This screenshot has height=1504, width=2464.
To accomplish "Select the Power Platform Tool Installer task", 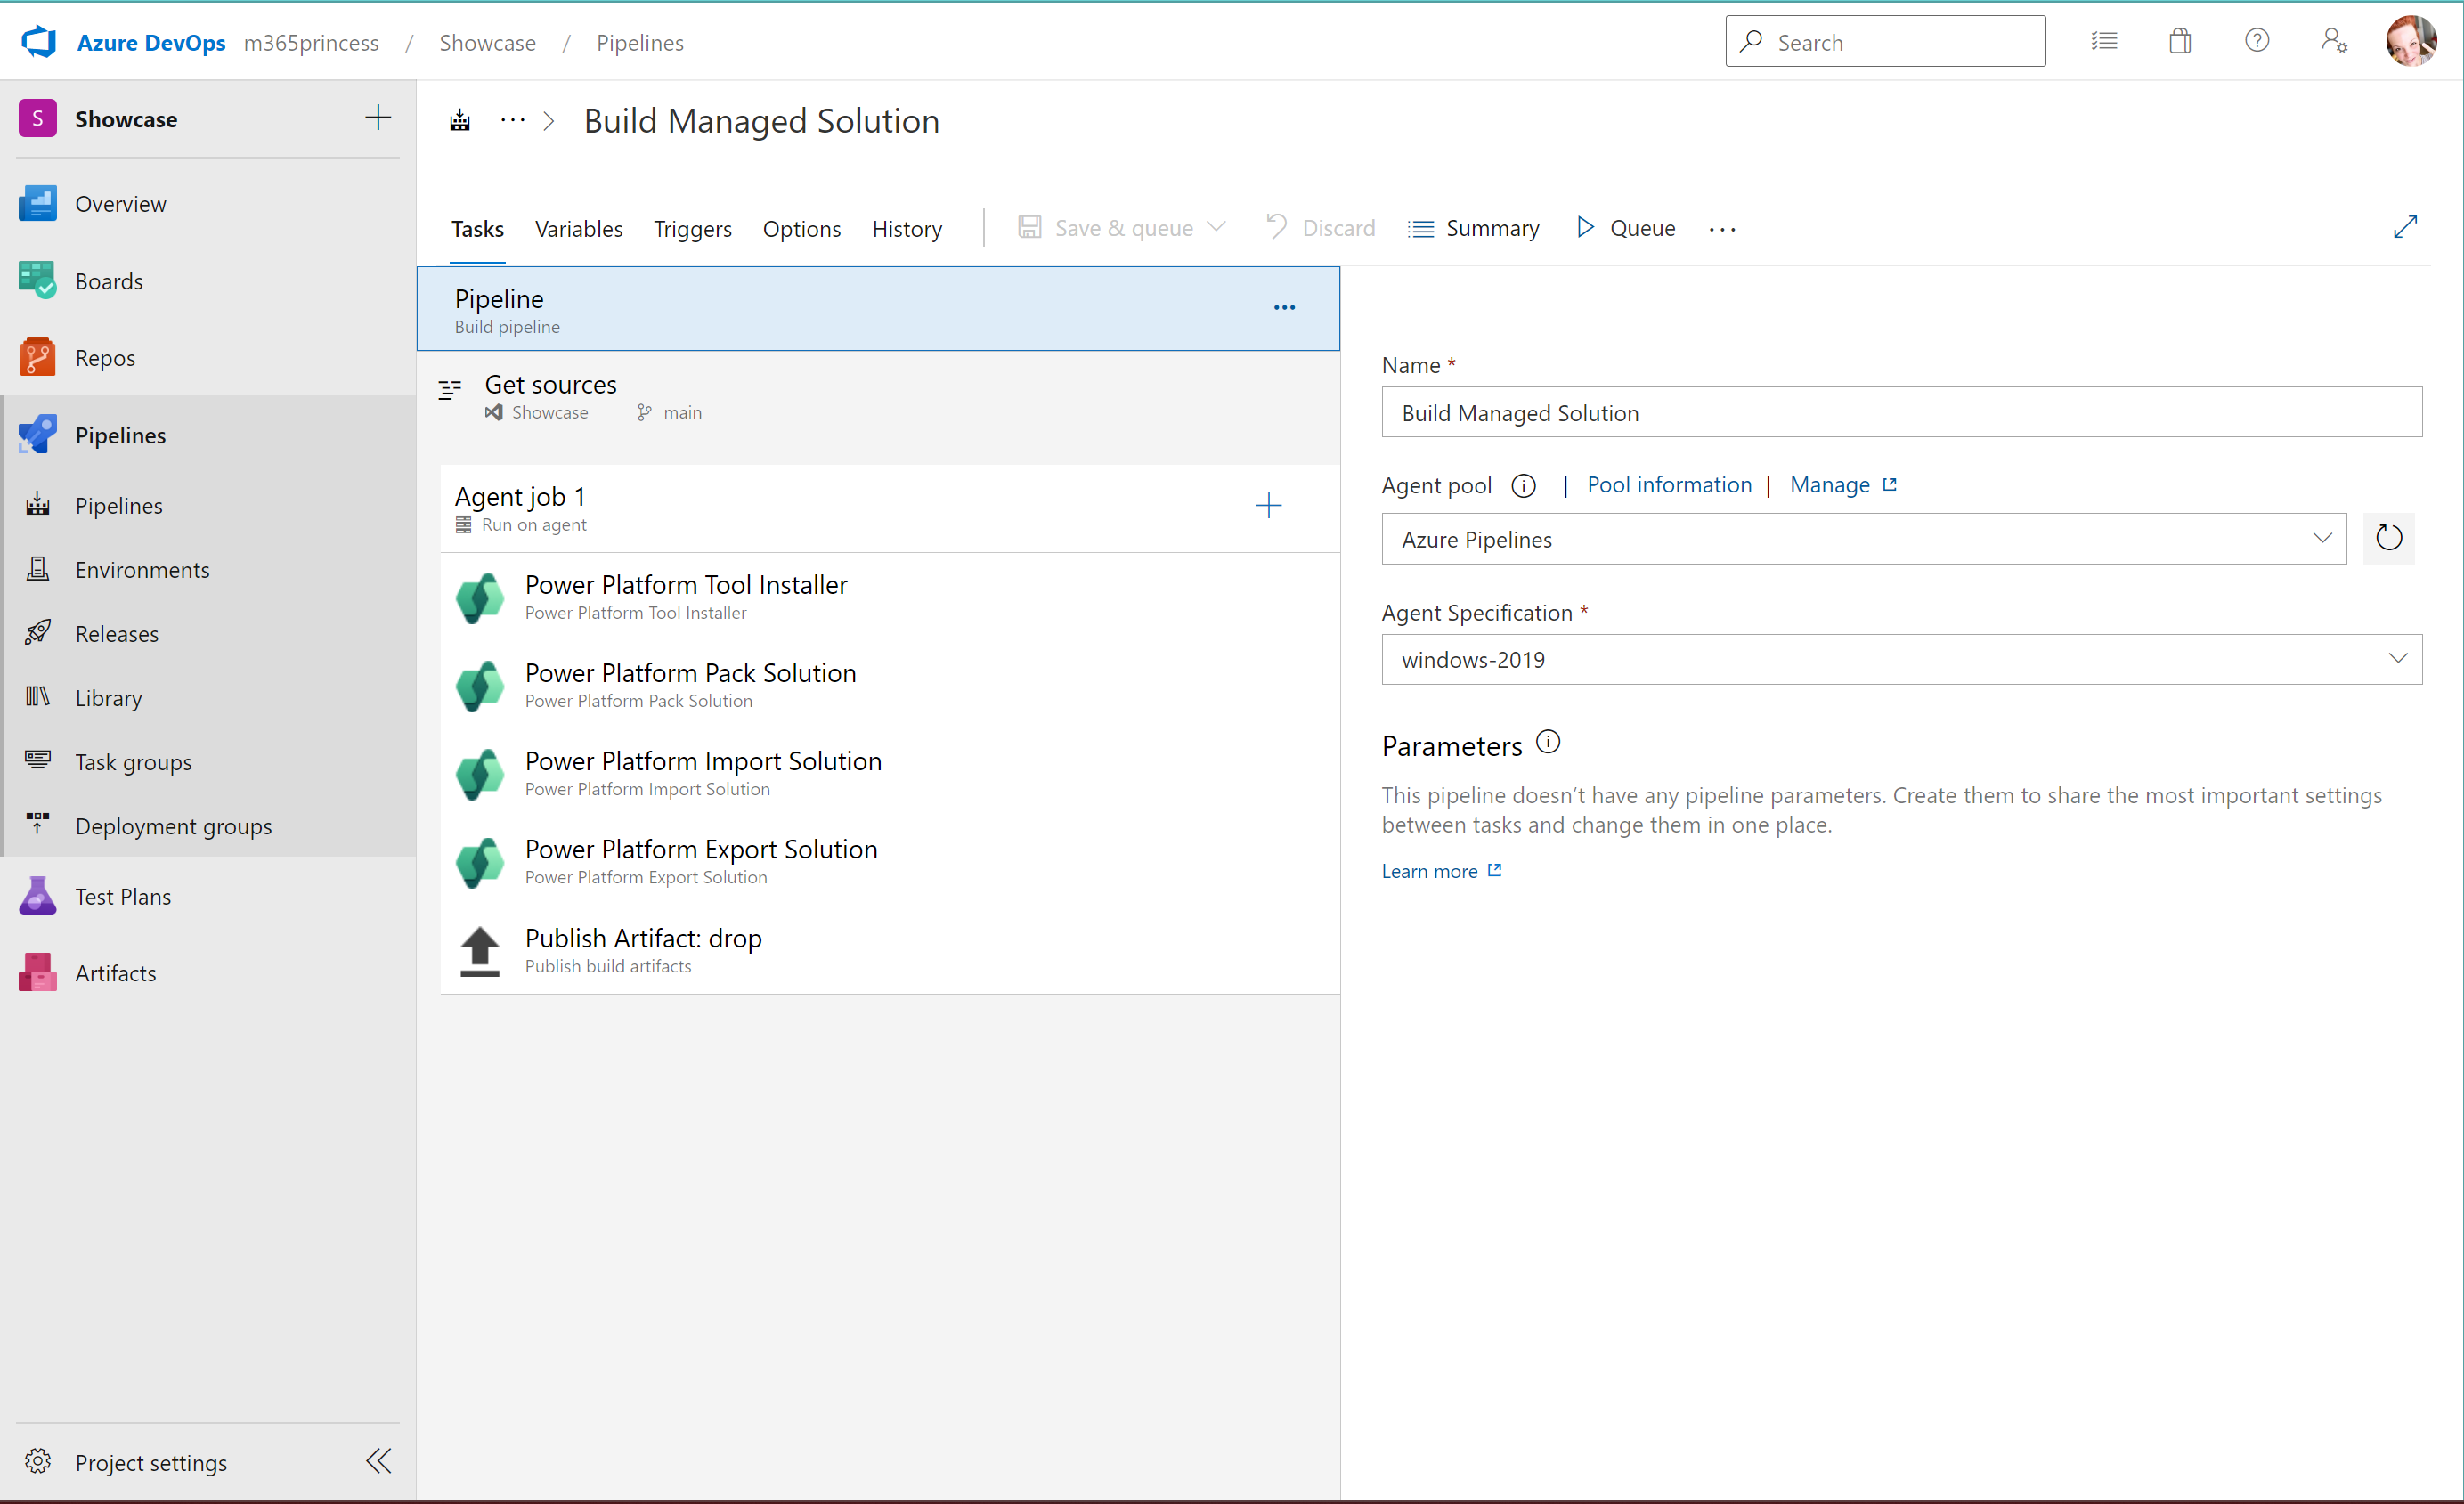I will 890,597.
